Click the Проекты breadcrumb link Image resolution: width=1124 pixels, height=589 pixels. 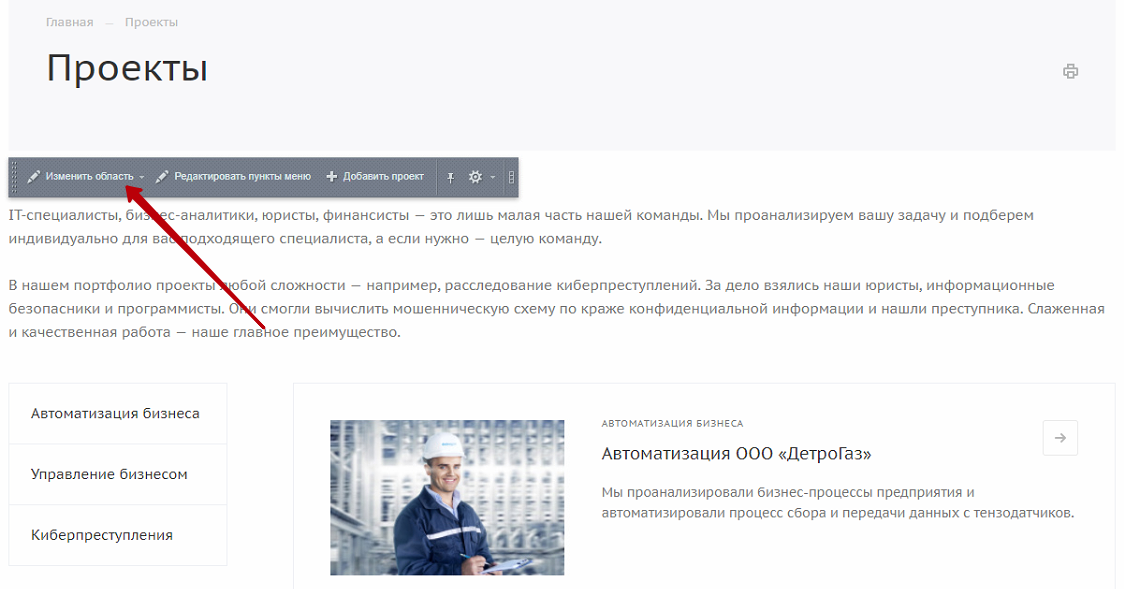coord(151,22)
